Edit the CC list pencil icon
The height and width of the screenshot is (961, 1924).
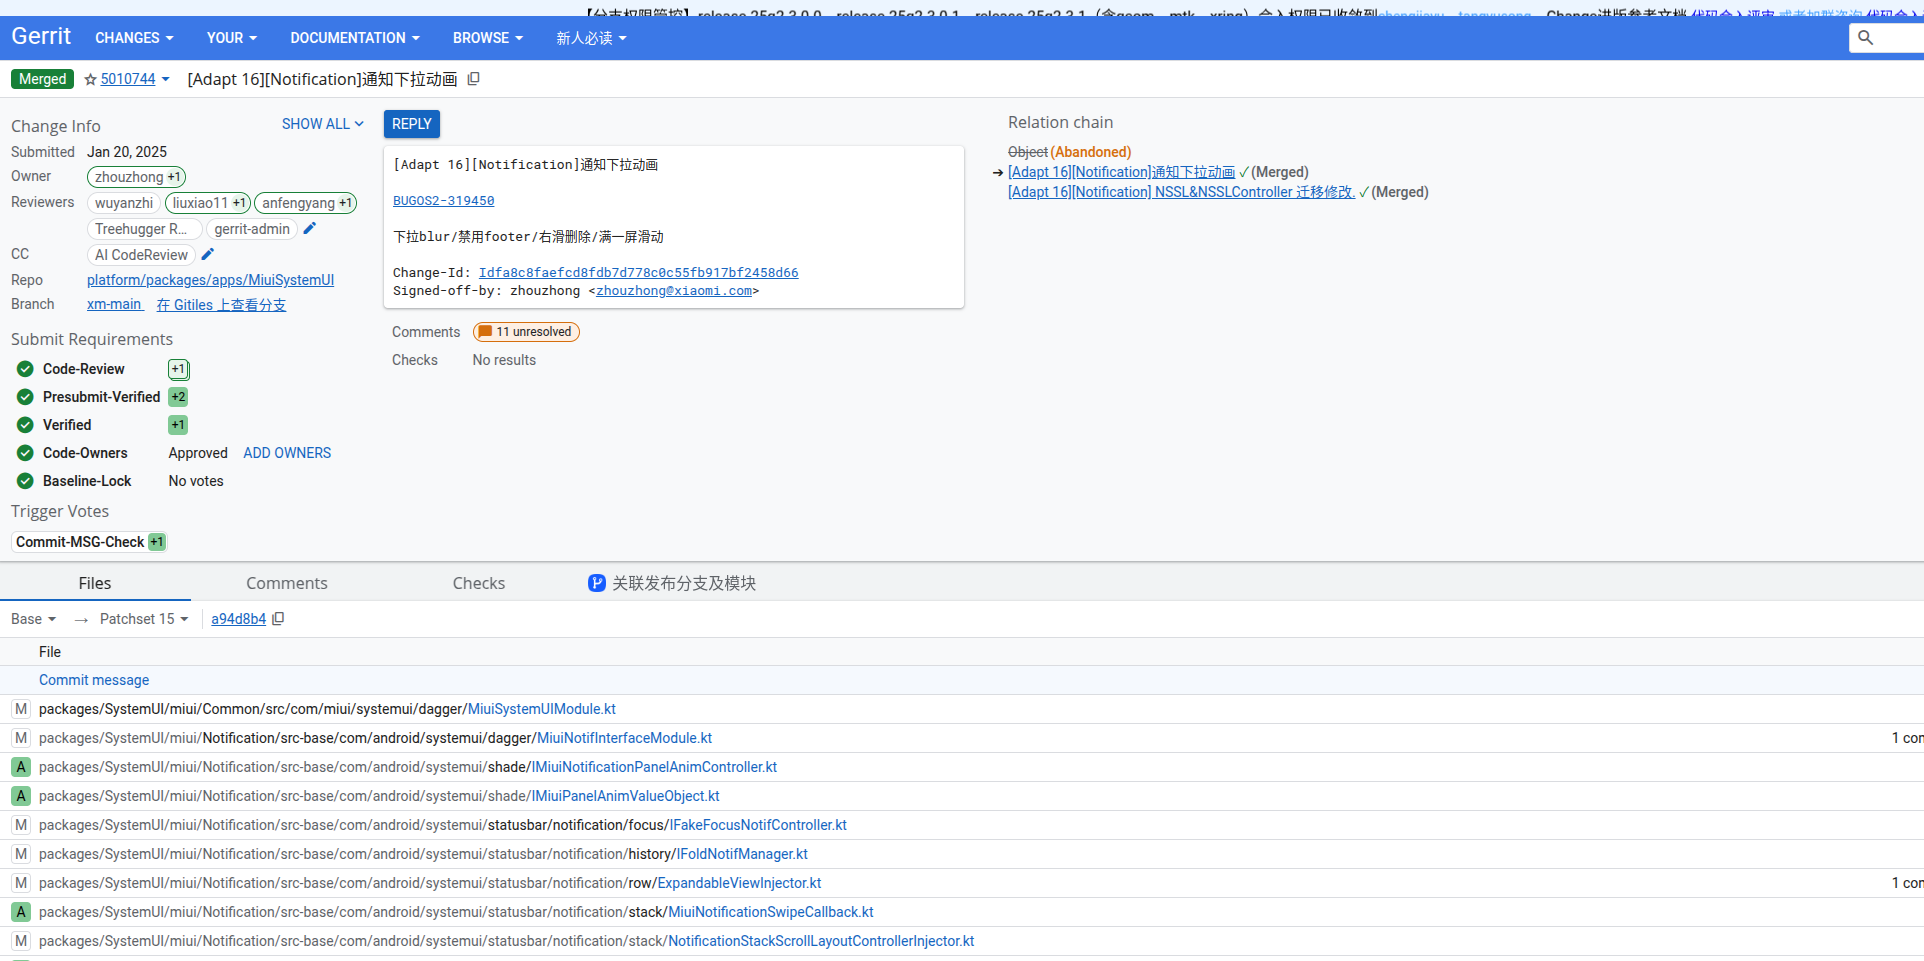click(208, 254)
